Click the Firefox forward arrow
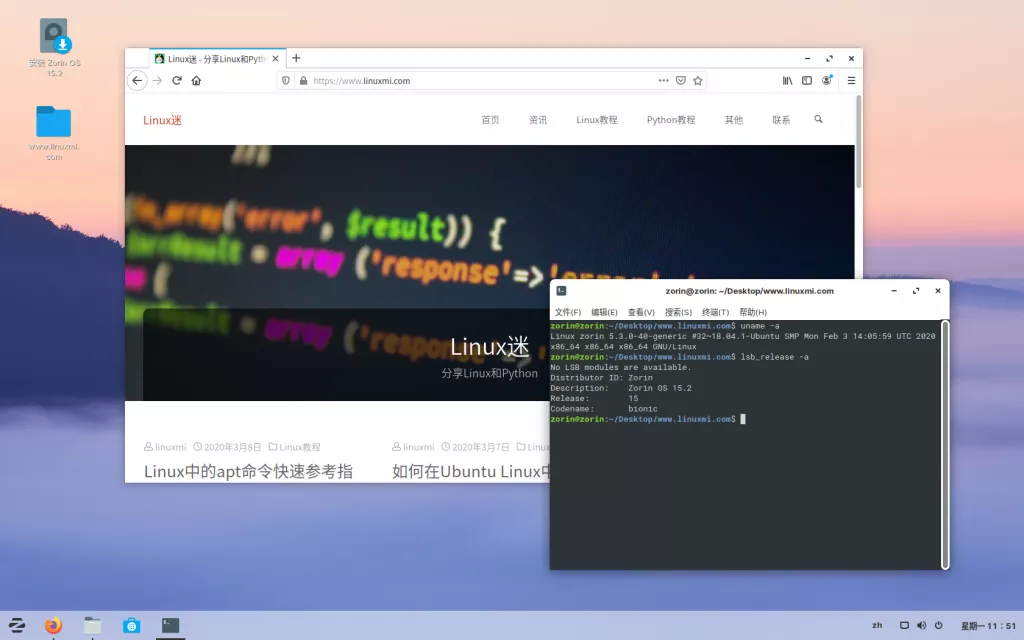 pos(157,80)
